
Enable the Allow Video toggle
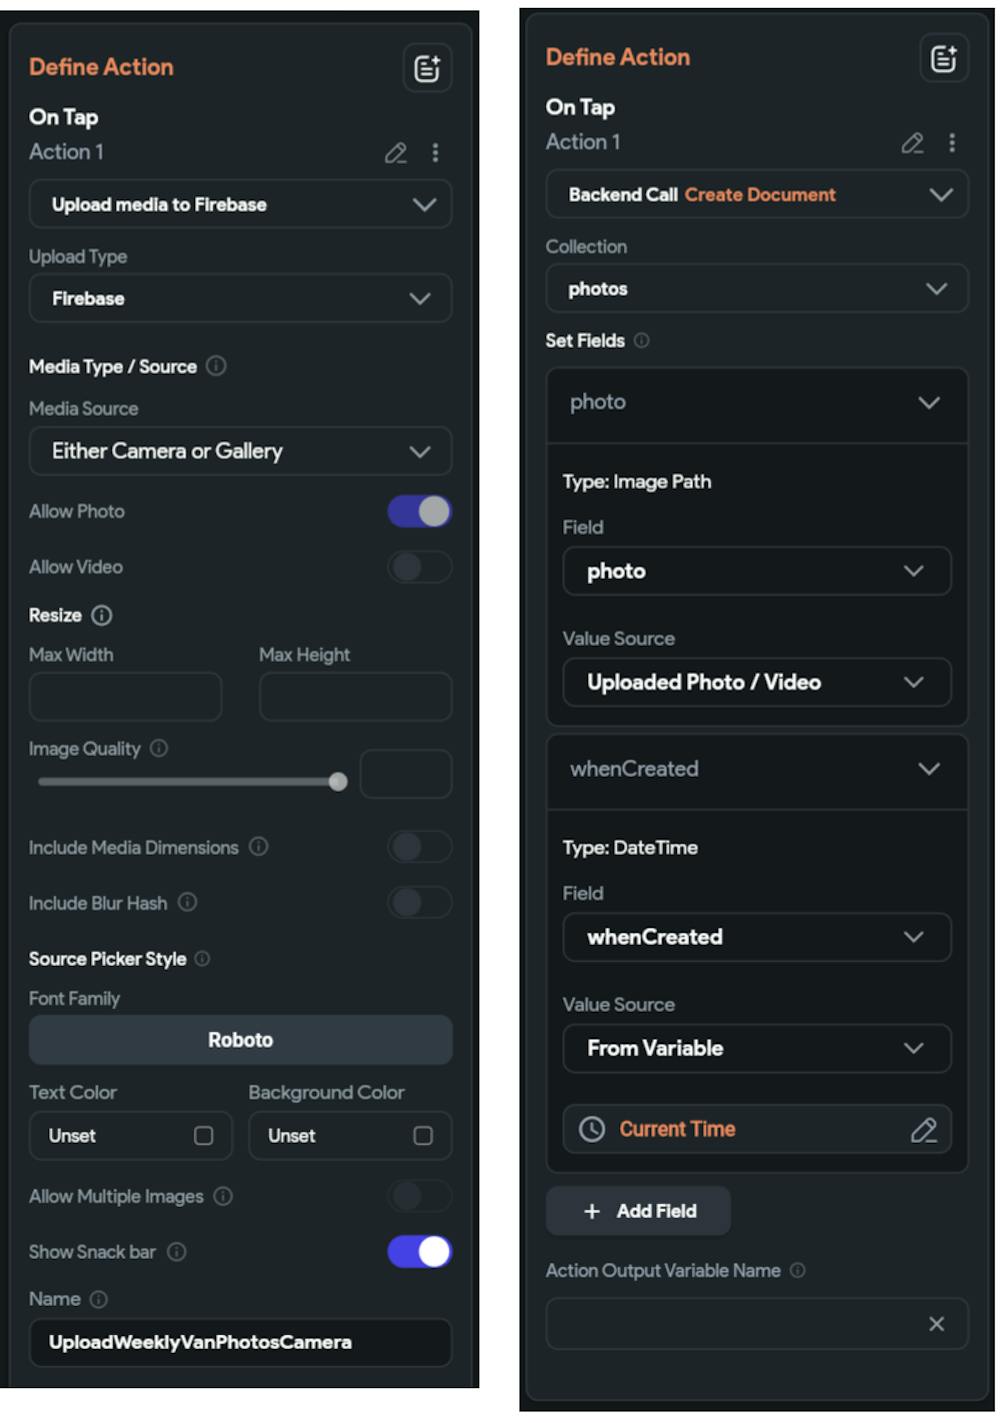pyautogui.click(x=419, y=566)
